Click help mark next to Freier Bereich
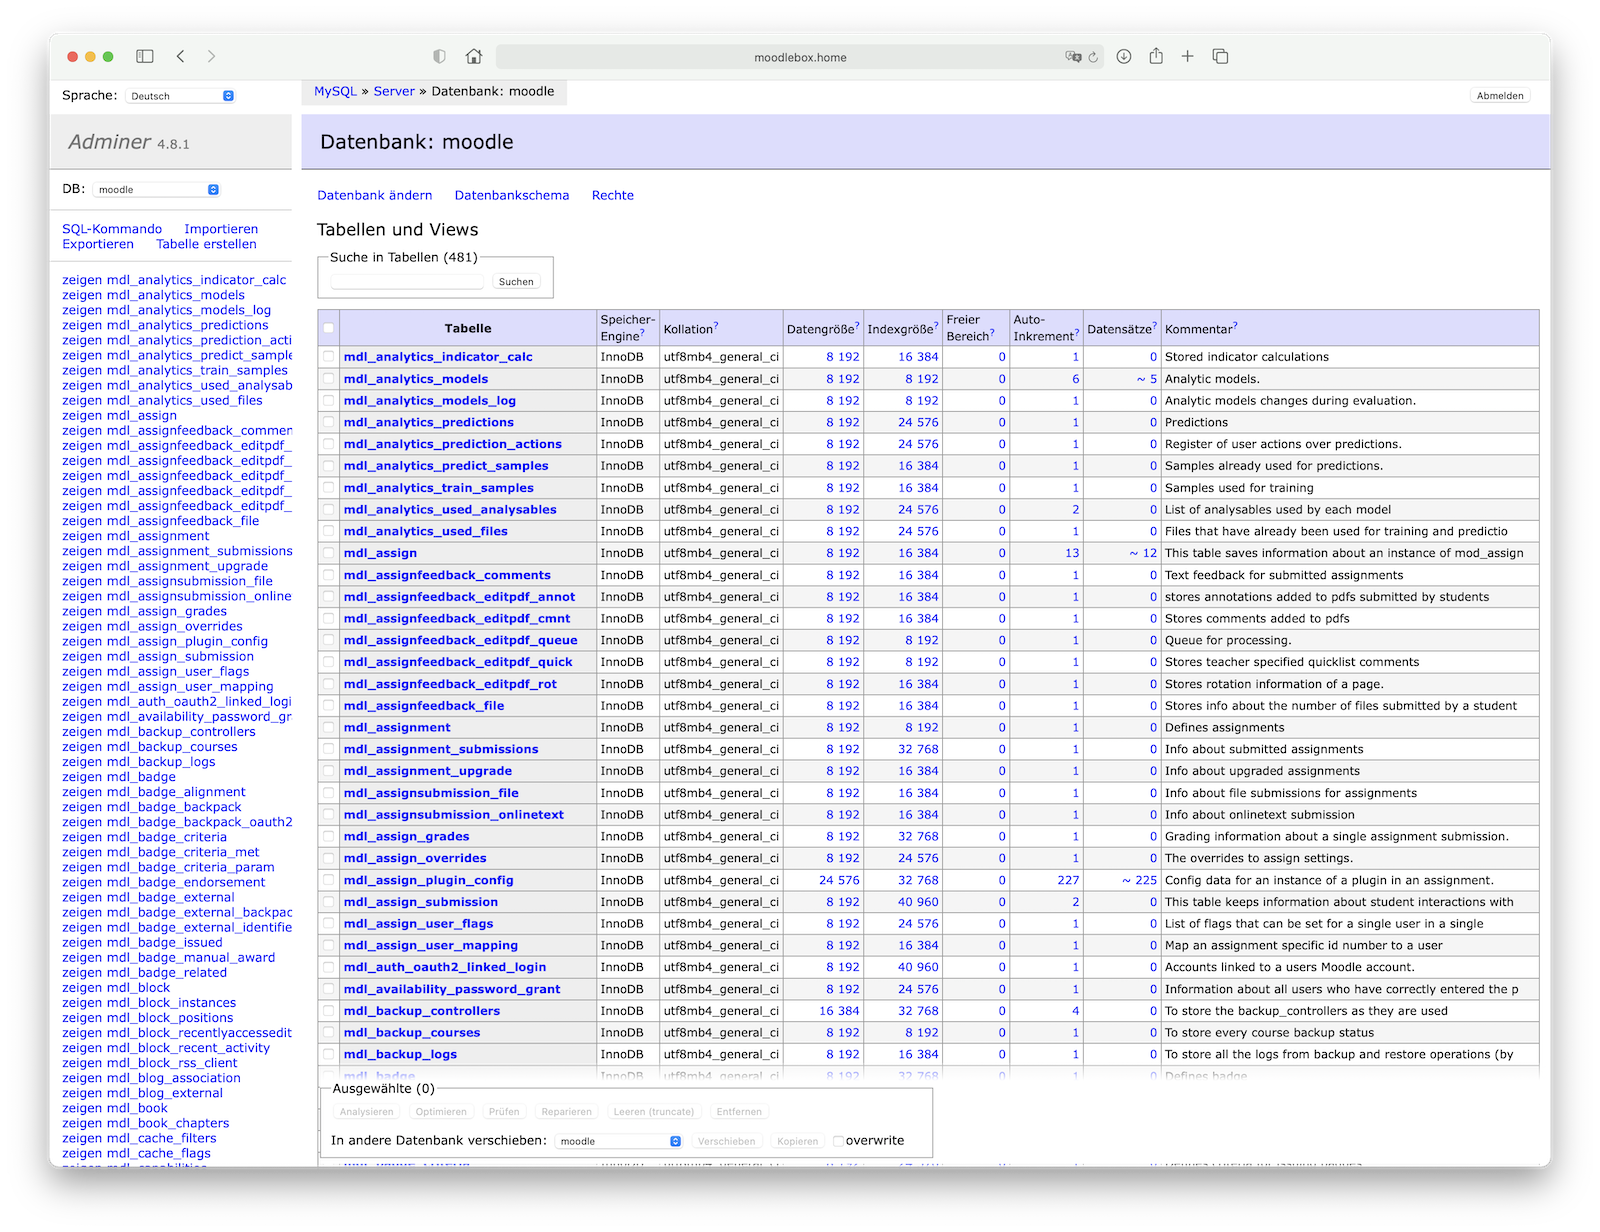The image size is (1600, 1232). 992,332
